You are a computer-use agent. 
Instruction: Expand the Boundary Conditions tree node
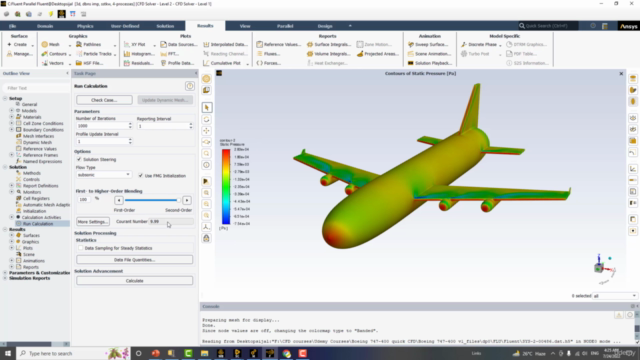pos(12,130)
